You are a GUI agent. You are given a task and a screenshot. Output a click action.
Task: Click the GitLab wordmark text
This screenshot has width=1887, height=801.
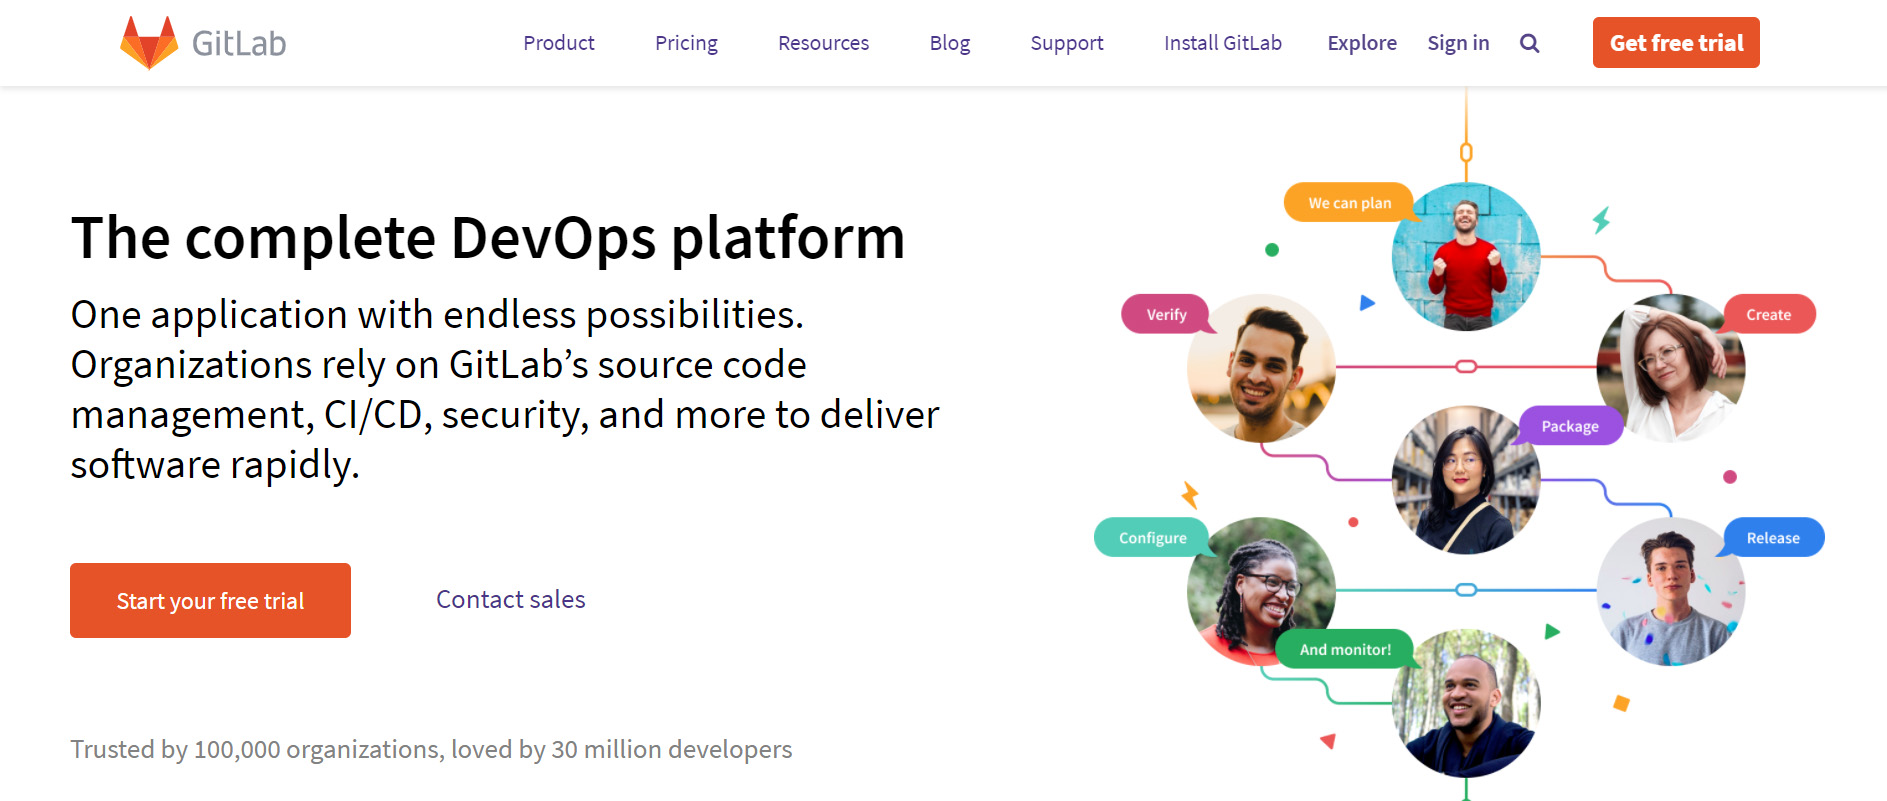[x=239, y=43]
